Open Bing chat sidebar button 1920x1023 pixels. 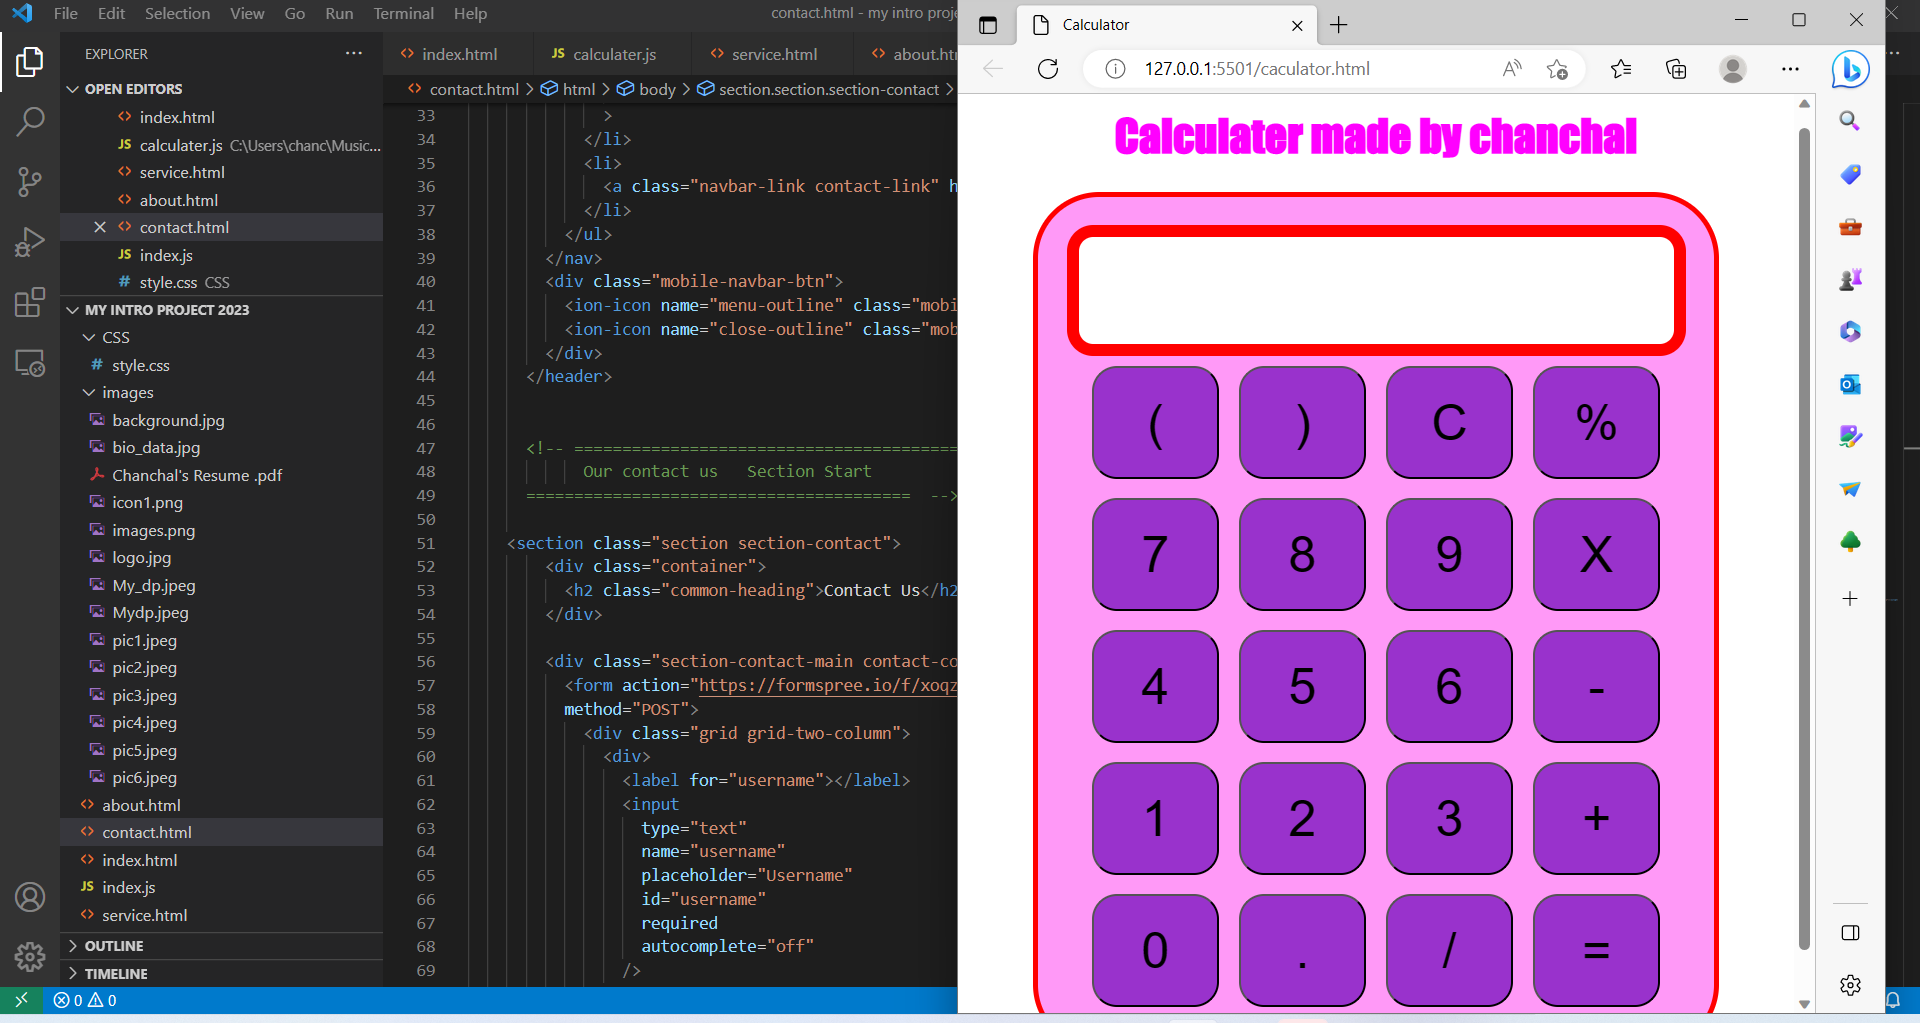click(1850, 69)
